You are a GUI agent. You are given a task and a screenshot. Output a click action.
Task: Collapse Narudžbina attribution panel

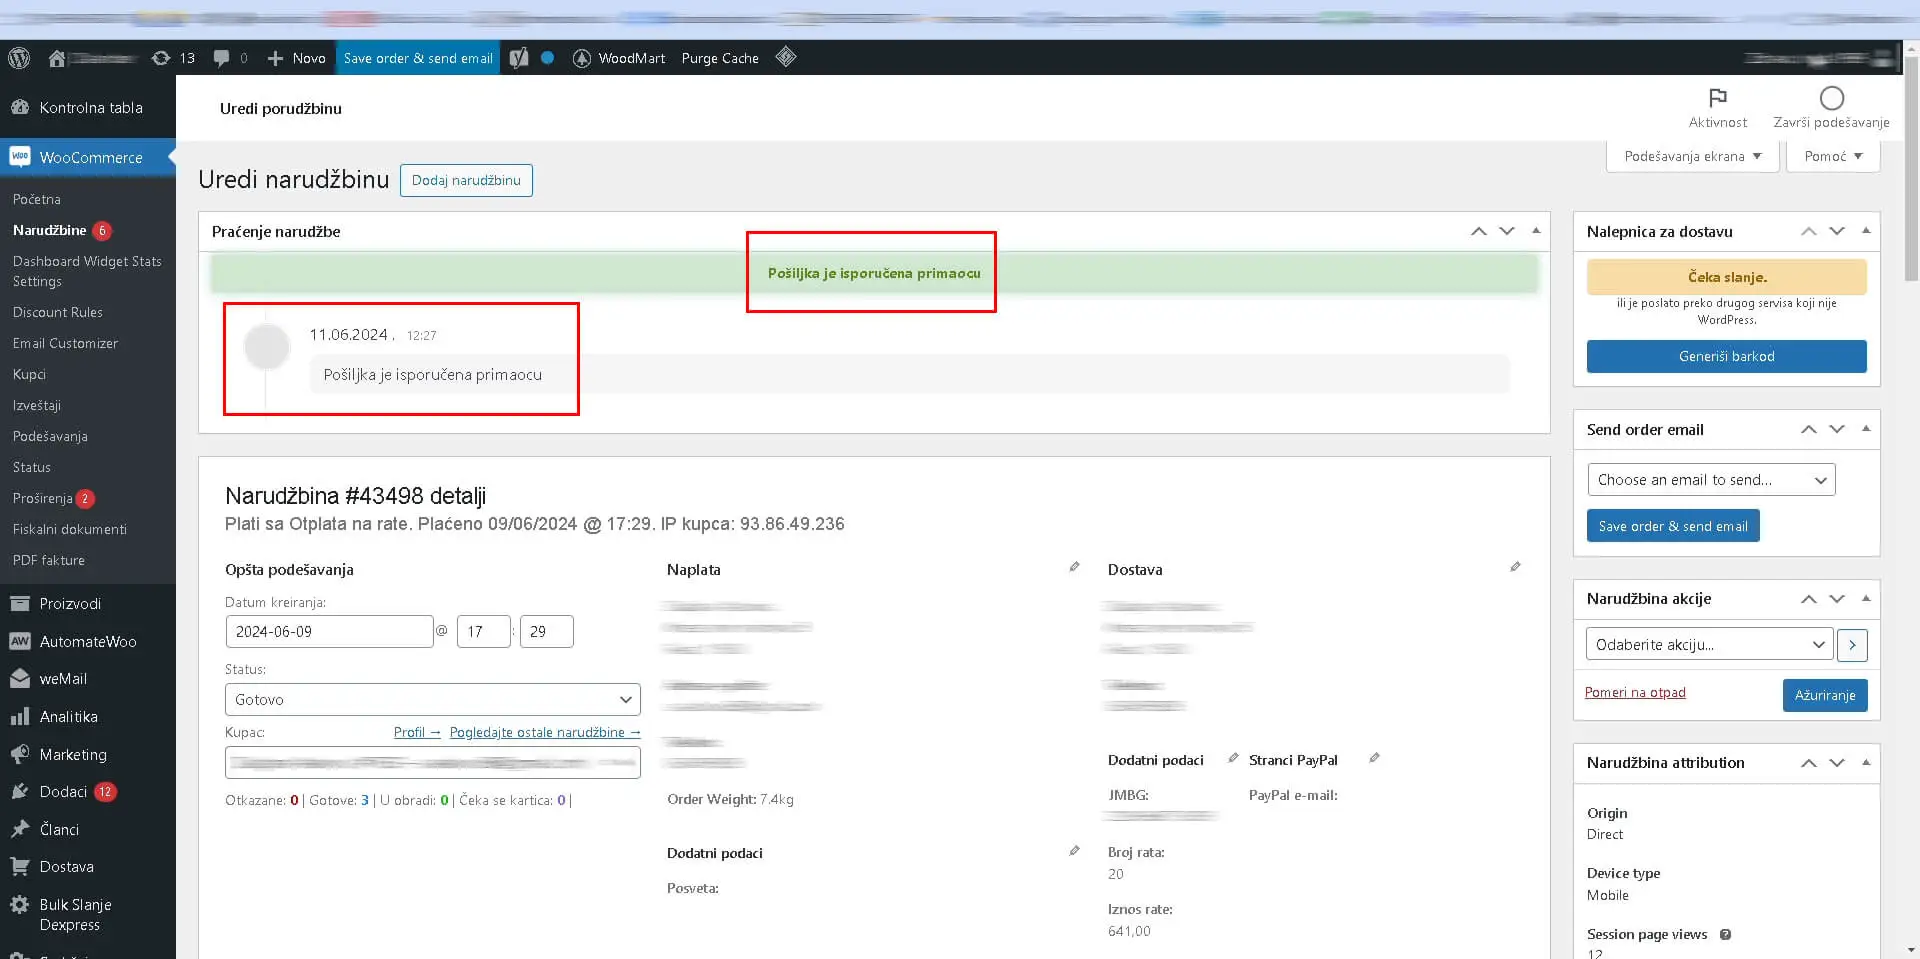(x=1866, y=763)
